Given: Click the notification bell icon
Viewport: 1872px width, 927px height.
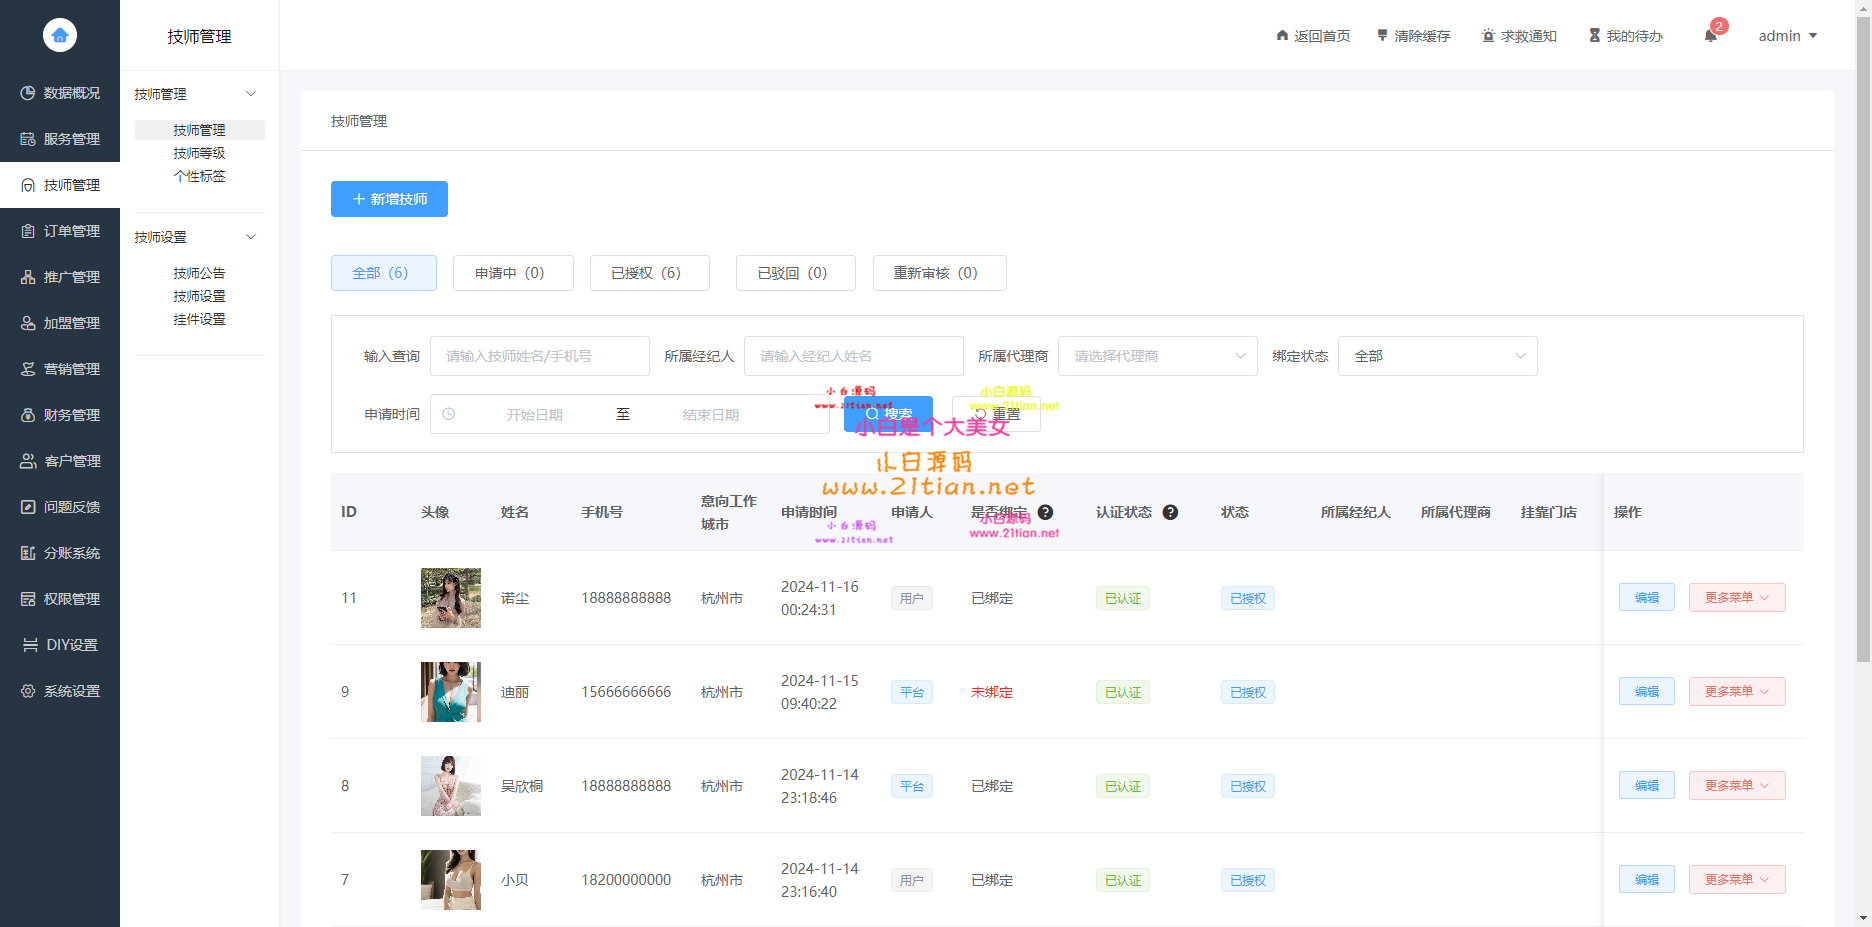Looking at the screenshot, I should [x=1710, y=36].
